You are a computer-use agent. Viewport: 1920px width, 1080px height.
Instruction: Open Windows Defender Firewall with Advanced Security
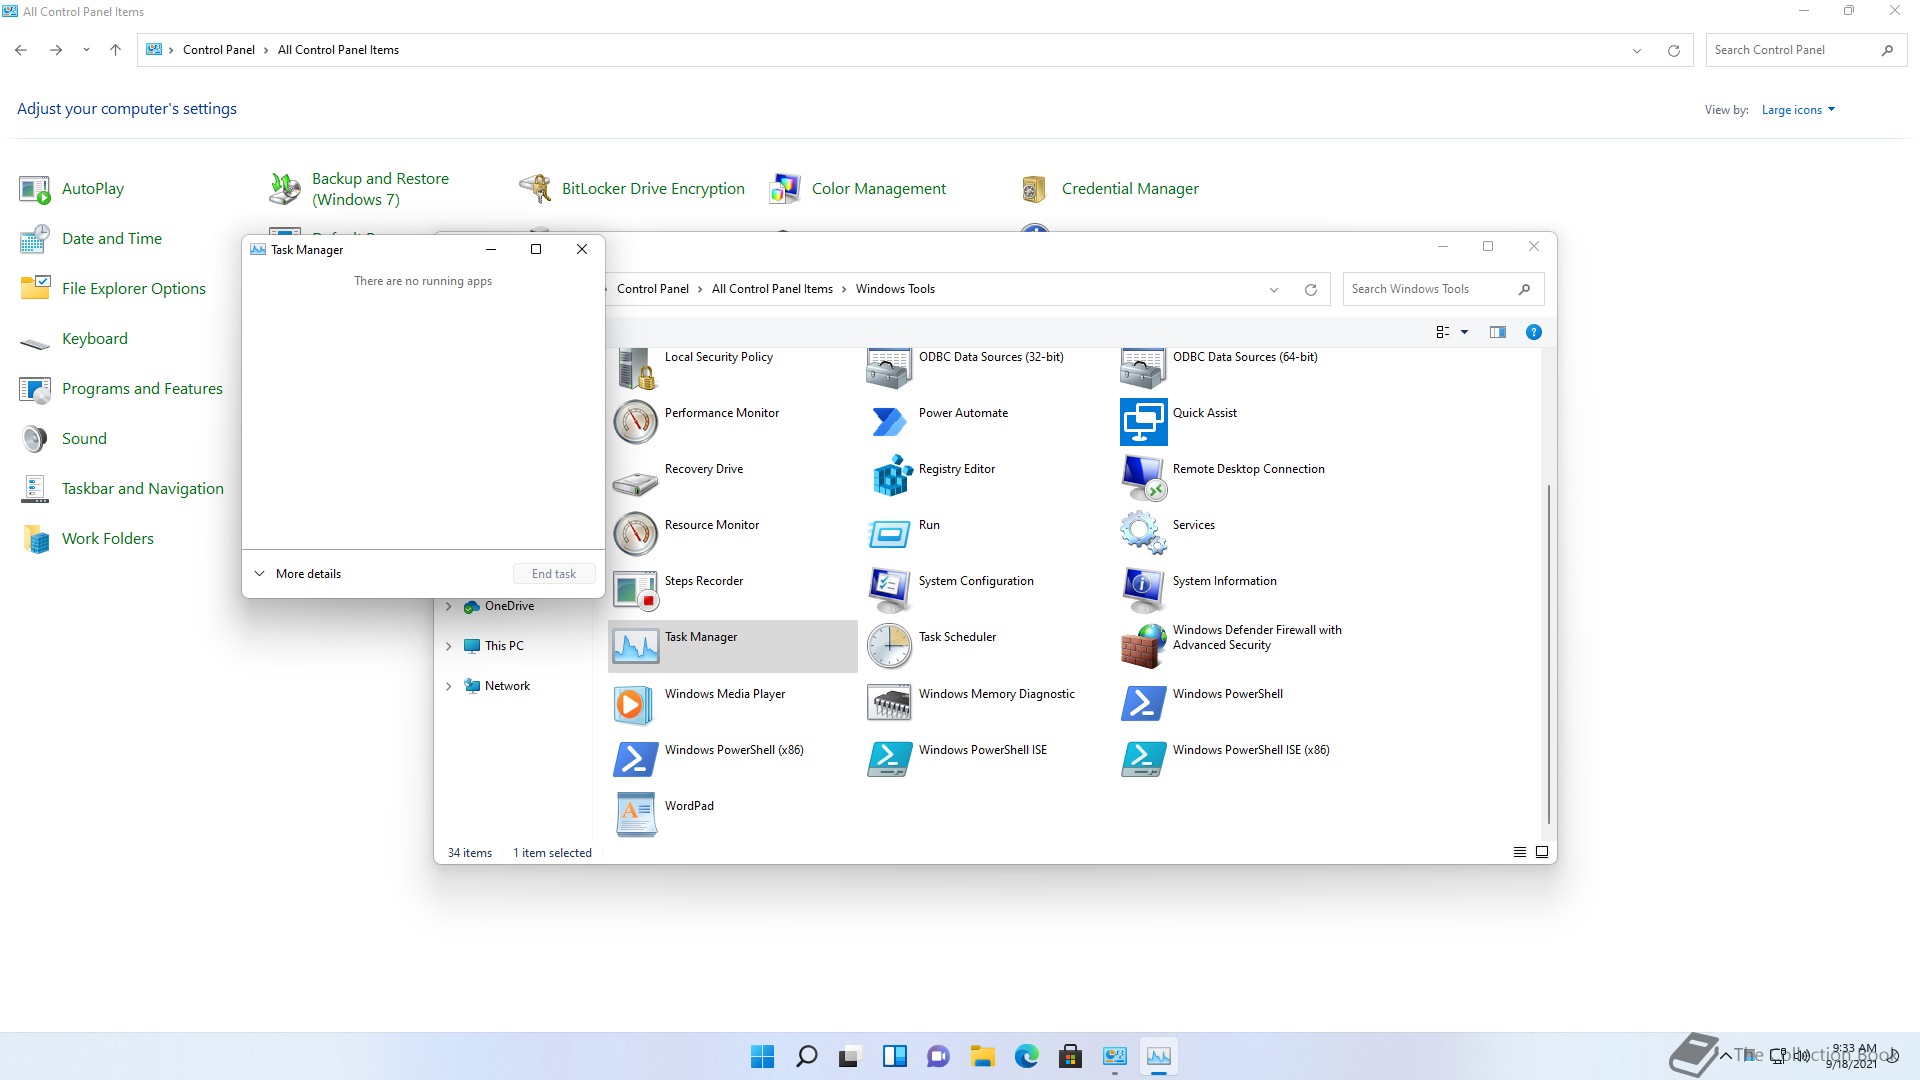[x=1144, y=646]
